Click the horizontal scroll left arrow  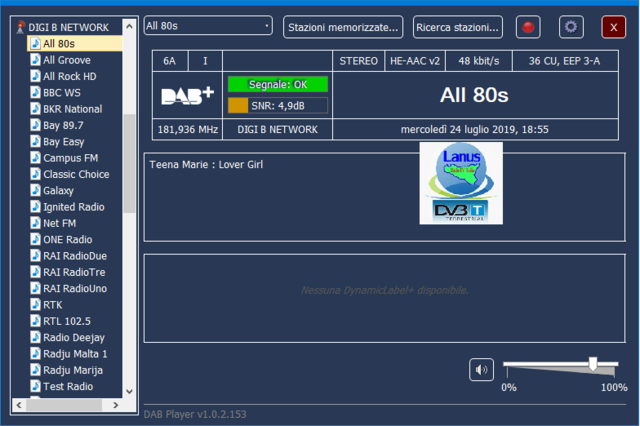coord(19,405)
